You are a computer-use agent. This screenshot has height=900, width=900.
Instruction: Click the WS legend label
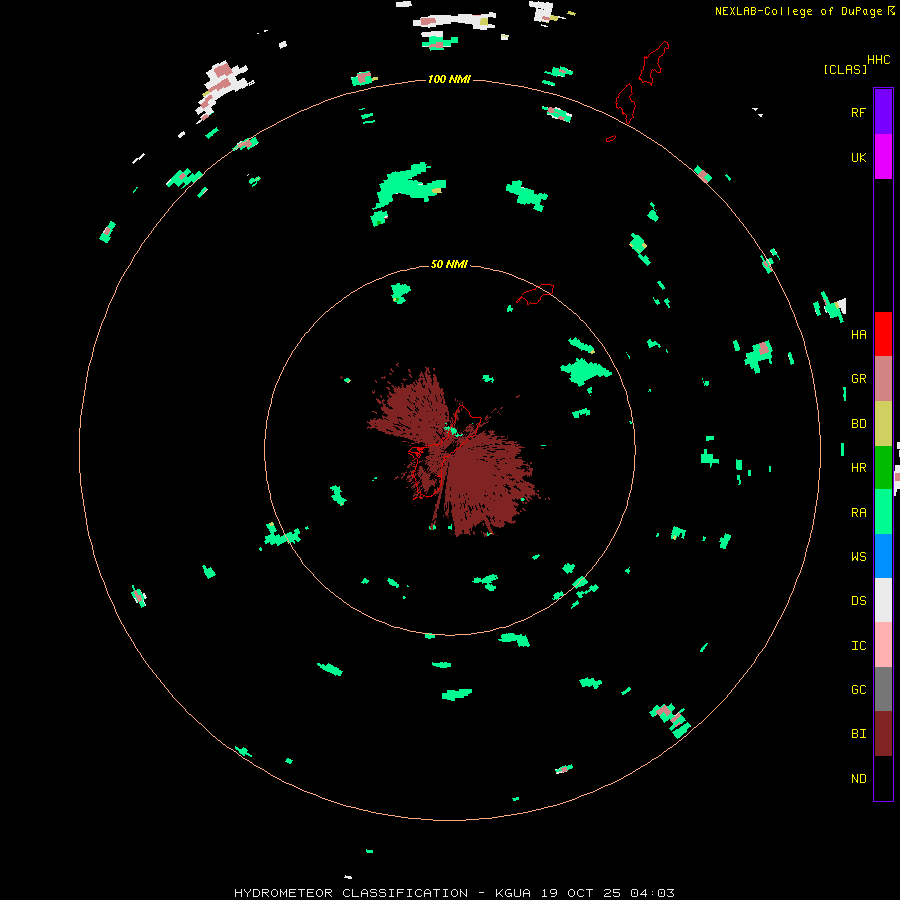(858, 557)
